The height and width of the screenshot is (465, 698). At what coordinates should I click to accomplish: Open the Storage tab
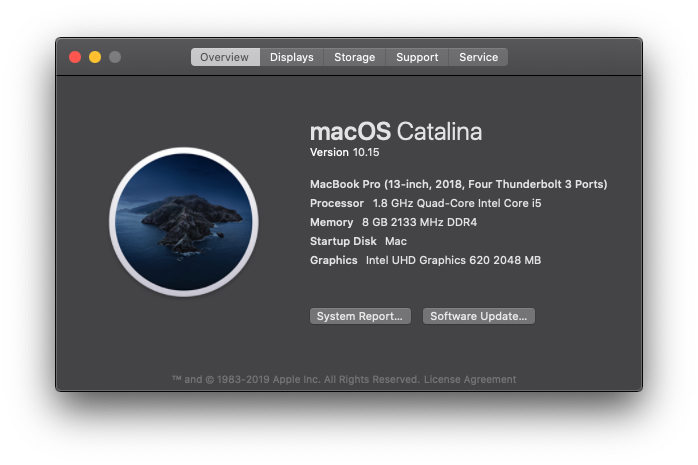pos(354,57)
